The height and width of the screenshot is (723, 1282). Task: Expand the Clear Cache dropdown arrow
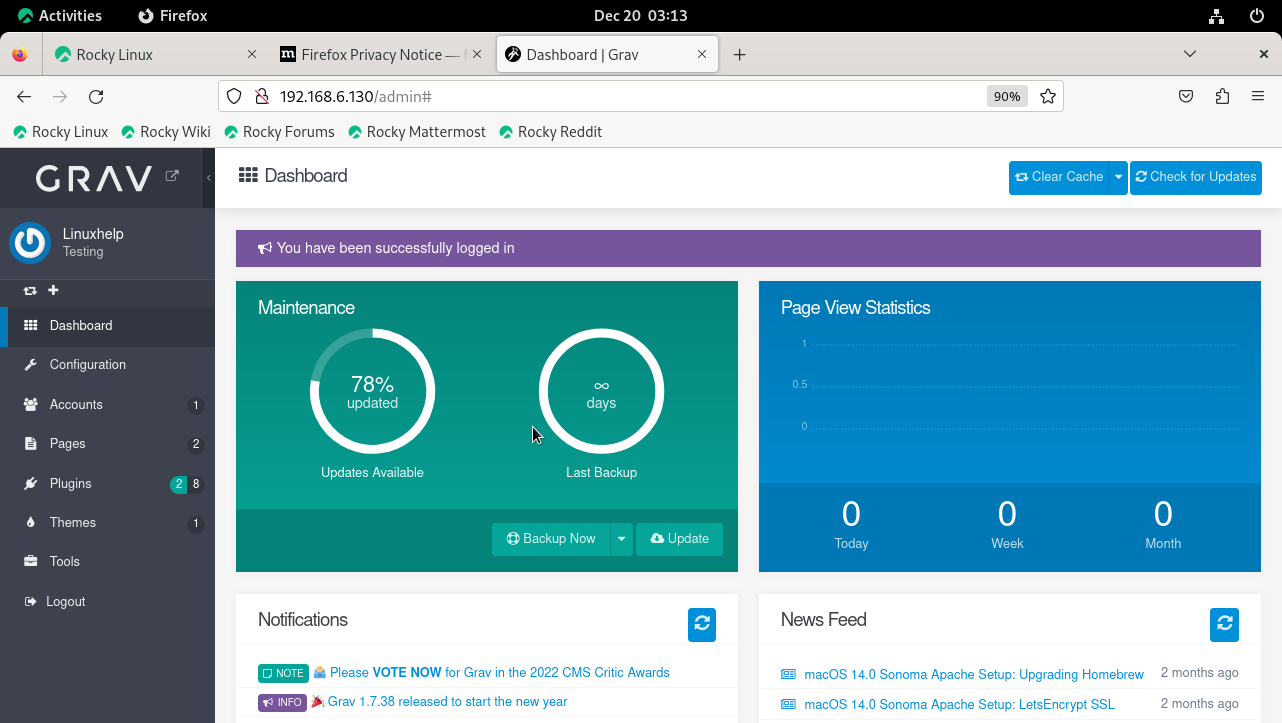1118,177
